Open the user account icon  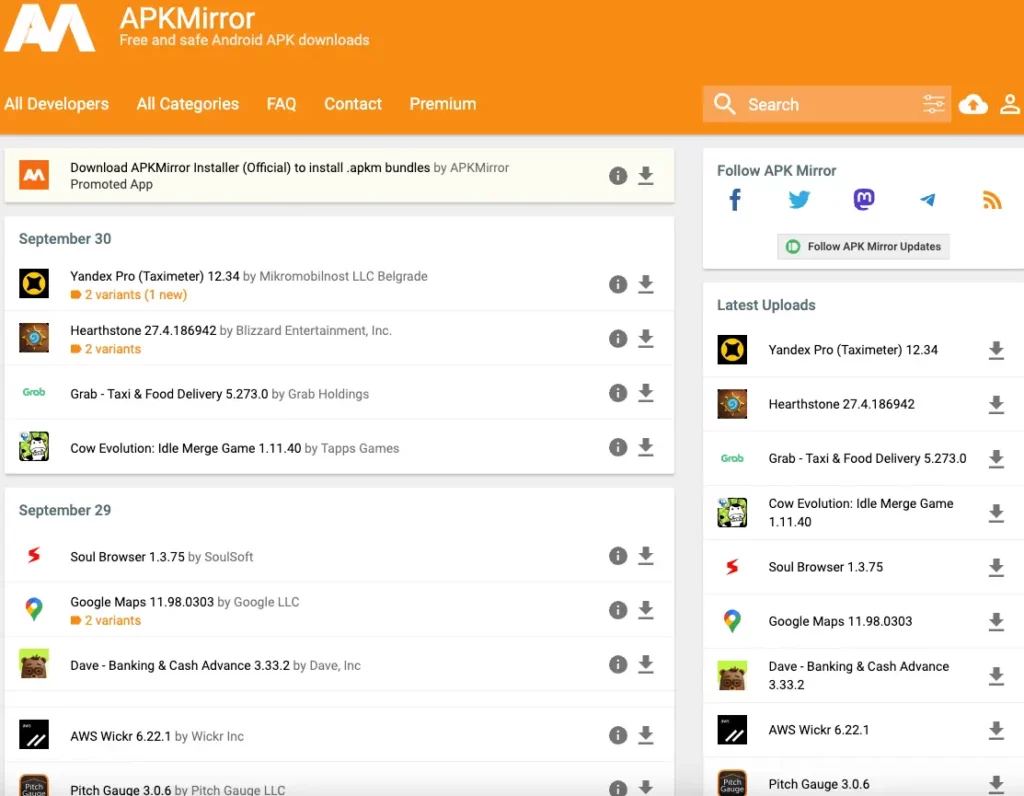tap(1010, 104)
